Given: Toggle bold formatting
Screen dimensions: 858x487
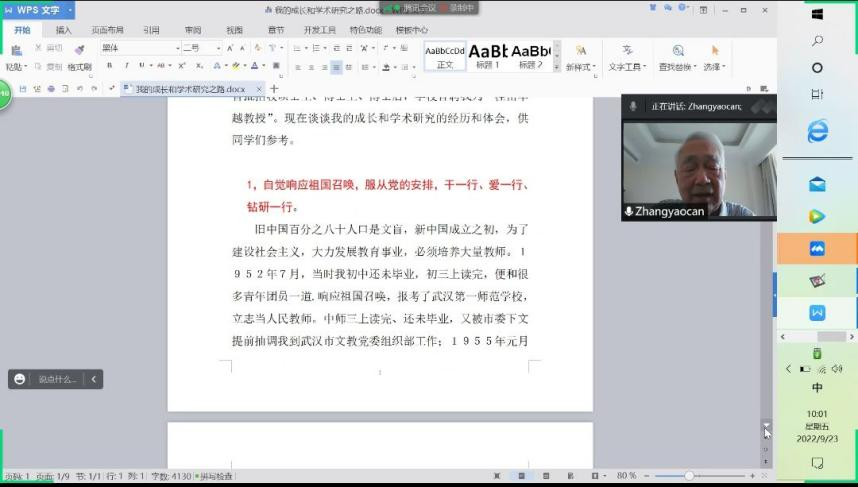Looking at the screenshot, I should tap(110, 66).
